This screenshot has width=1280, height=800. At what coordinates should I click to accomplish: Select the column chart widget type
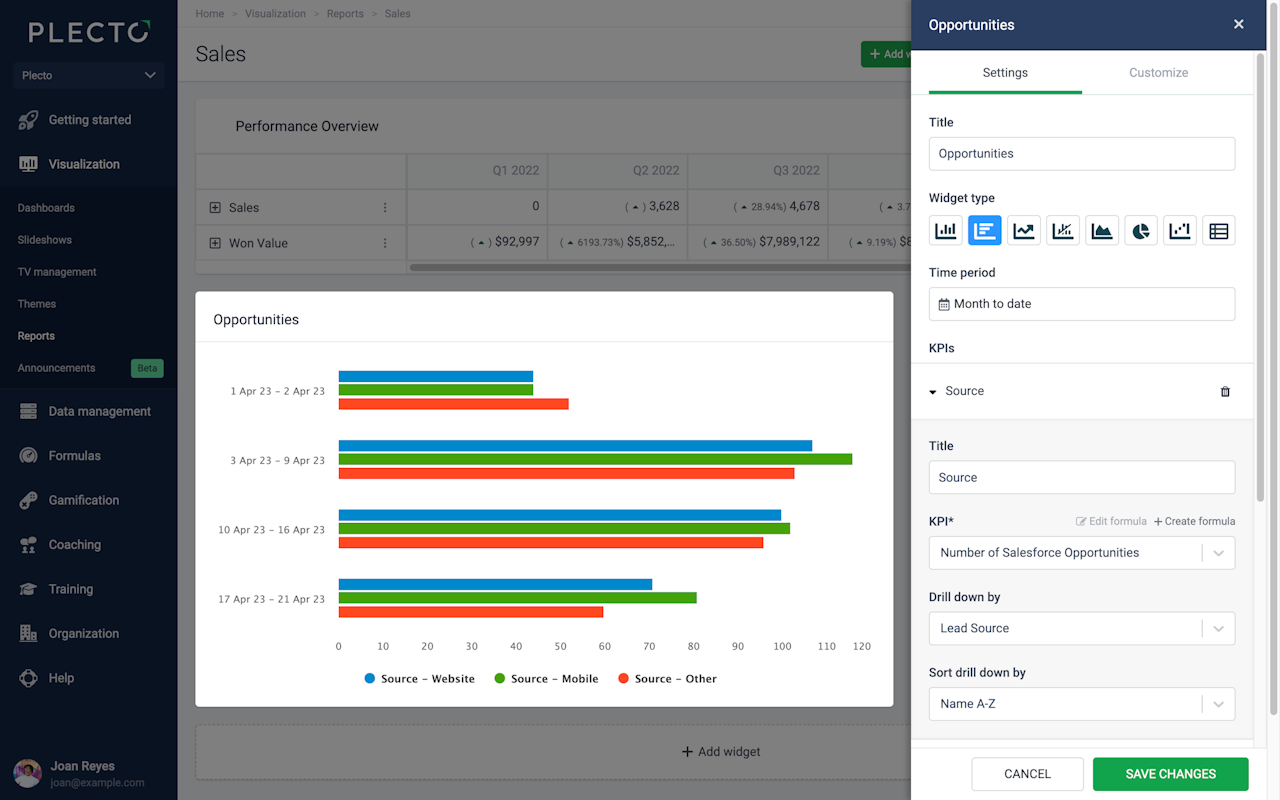coord(945,231)
